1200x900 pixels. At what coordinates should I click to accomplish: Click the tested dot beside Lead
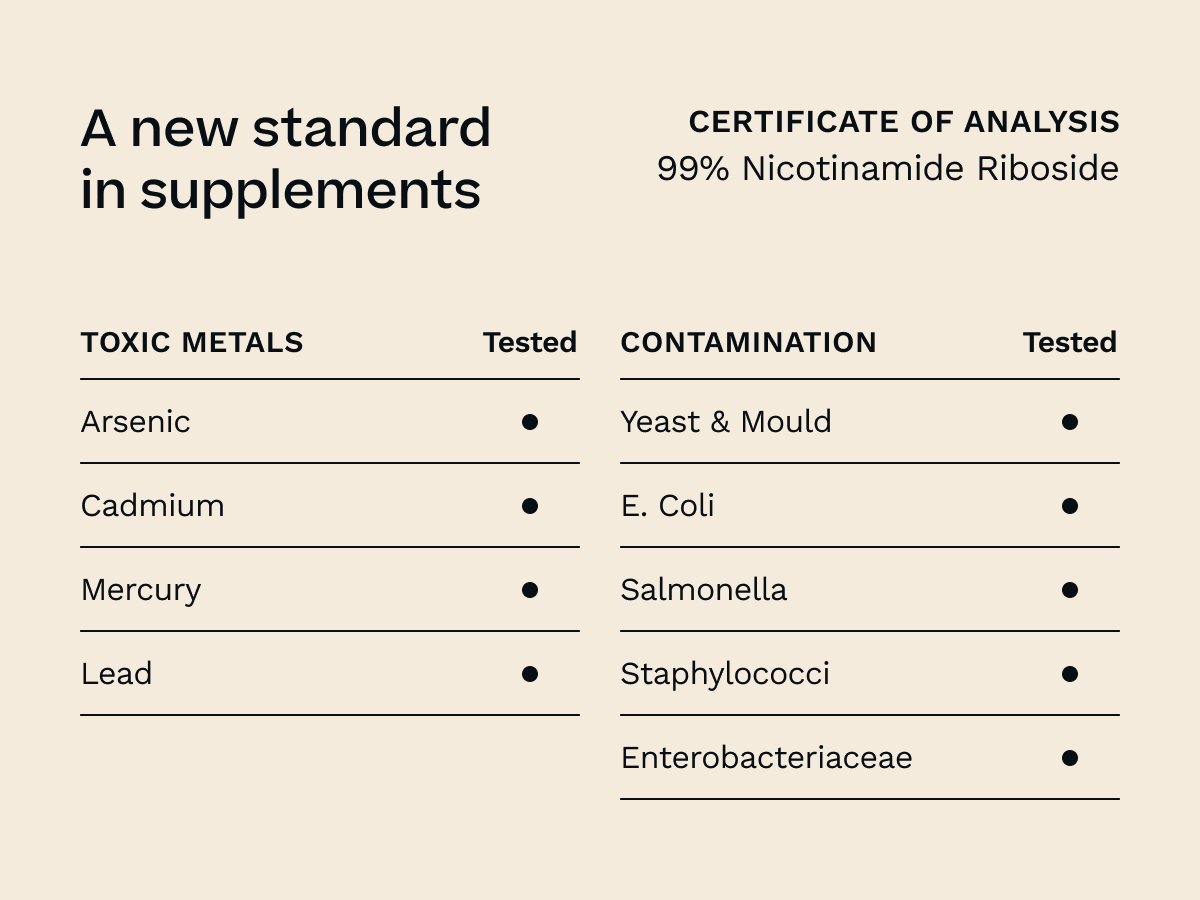pos(530,674)
